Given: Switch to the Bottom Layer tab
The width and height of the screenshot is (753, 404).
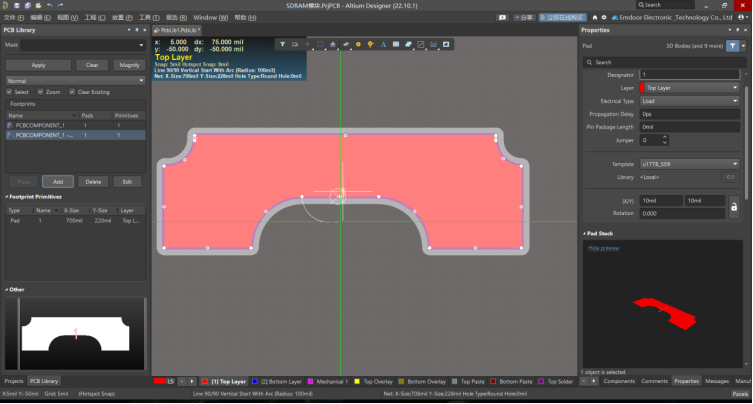Looking at the screenshot, I should point(280,381).
